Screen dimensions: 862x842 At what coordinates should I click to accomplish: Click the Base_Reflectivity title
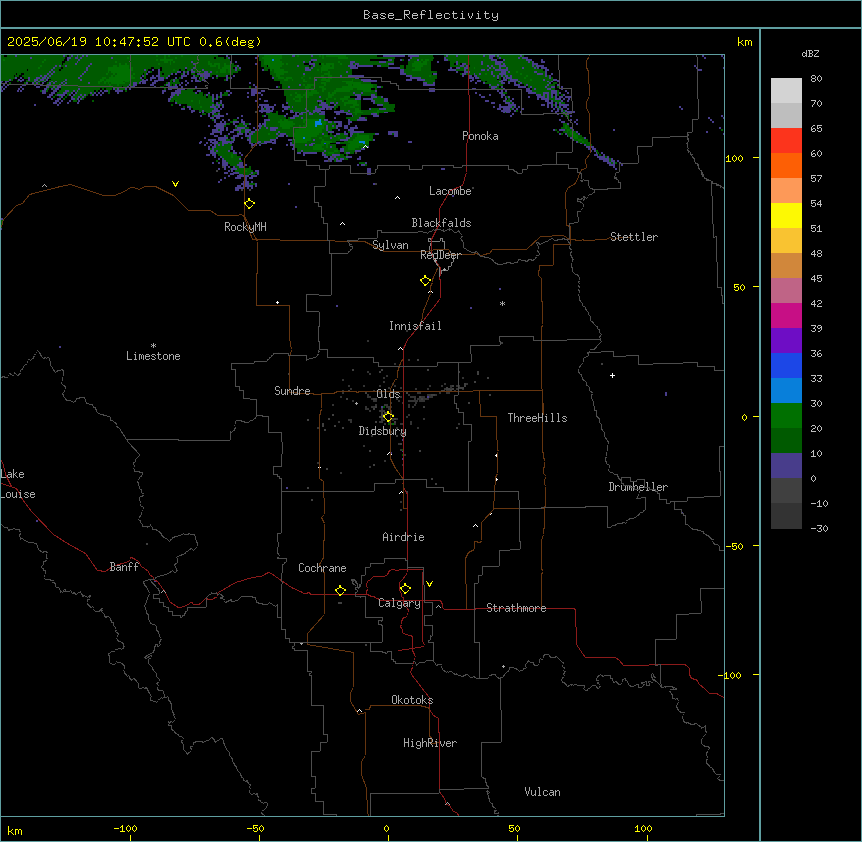(431, 15)
